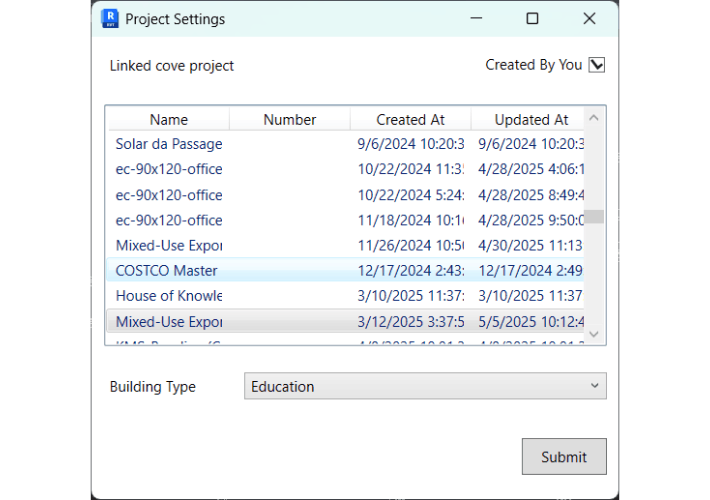The image size is (710, 500).
Task: Select ec-90x120-office project created 11/18/2024
Action: pyautogui.click(x=168, y=220)
